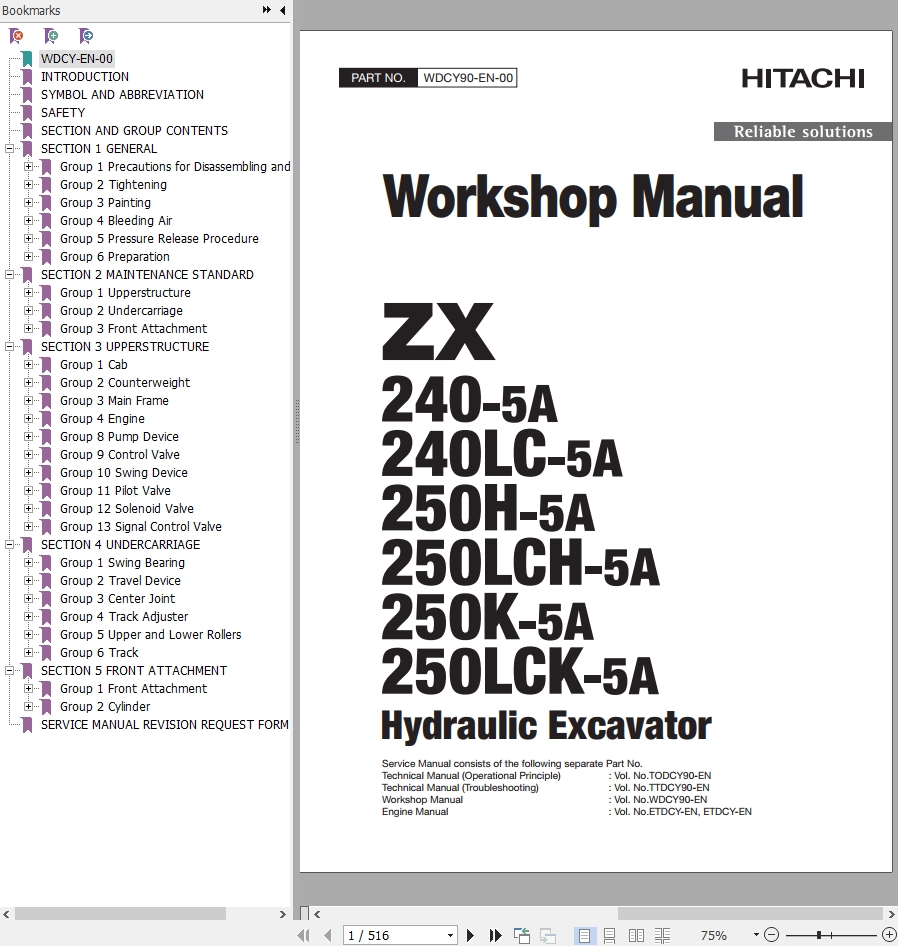Go to the previous page

click(328, 936)
